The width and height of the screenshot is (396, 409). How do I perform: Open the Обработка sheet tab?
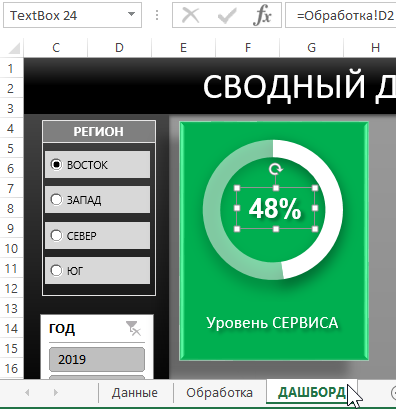pos(219,393)
